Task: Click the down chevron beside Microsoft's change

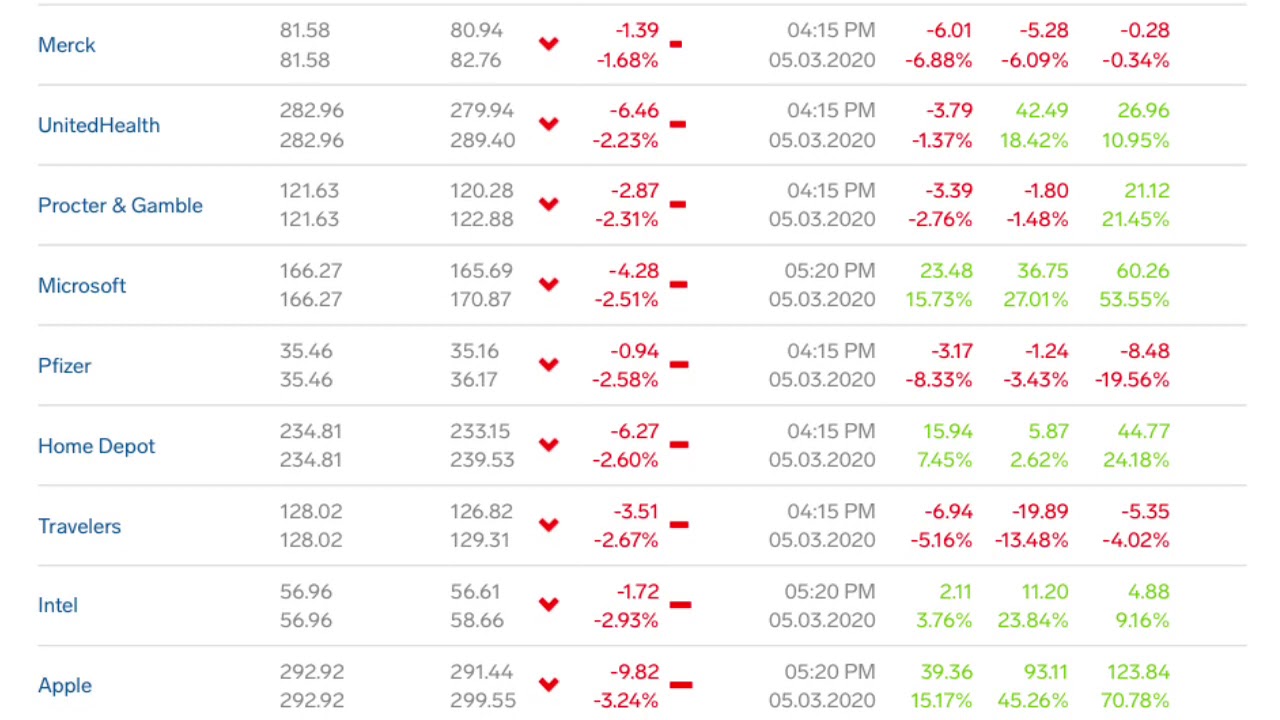Action: tap(548, 284)
